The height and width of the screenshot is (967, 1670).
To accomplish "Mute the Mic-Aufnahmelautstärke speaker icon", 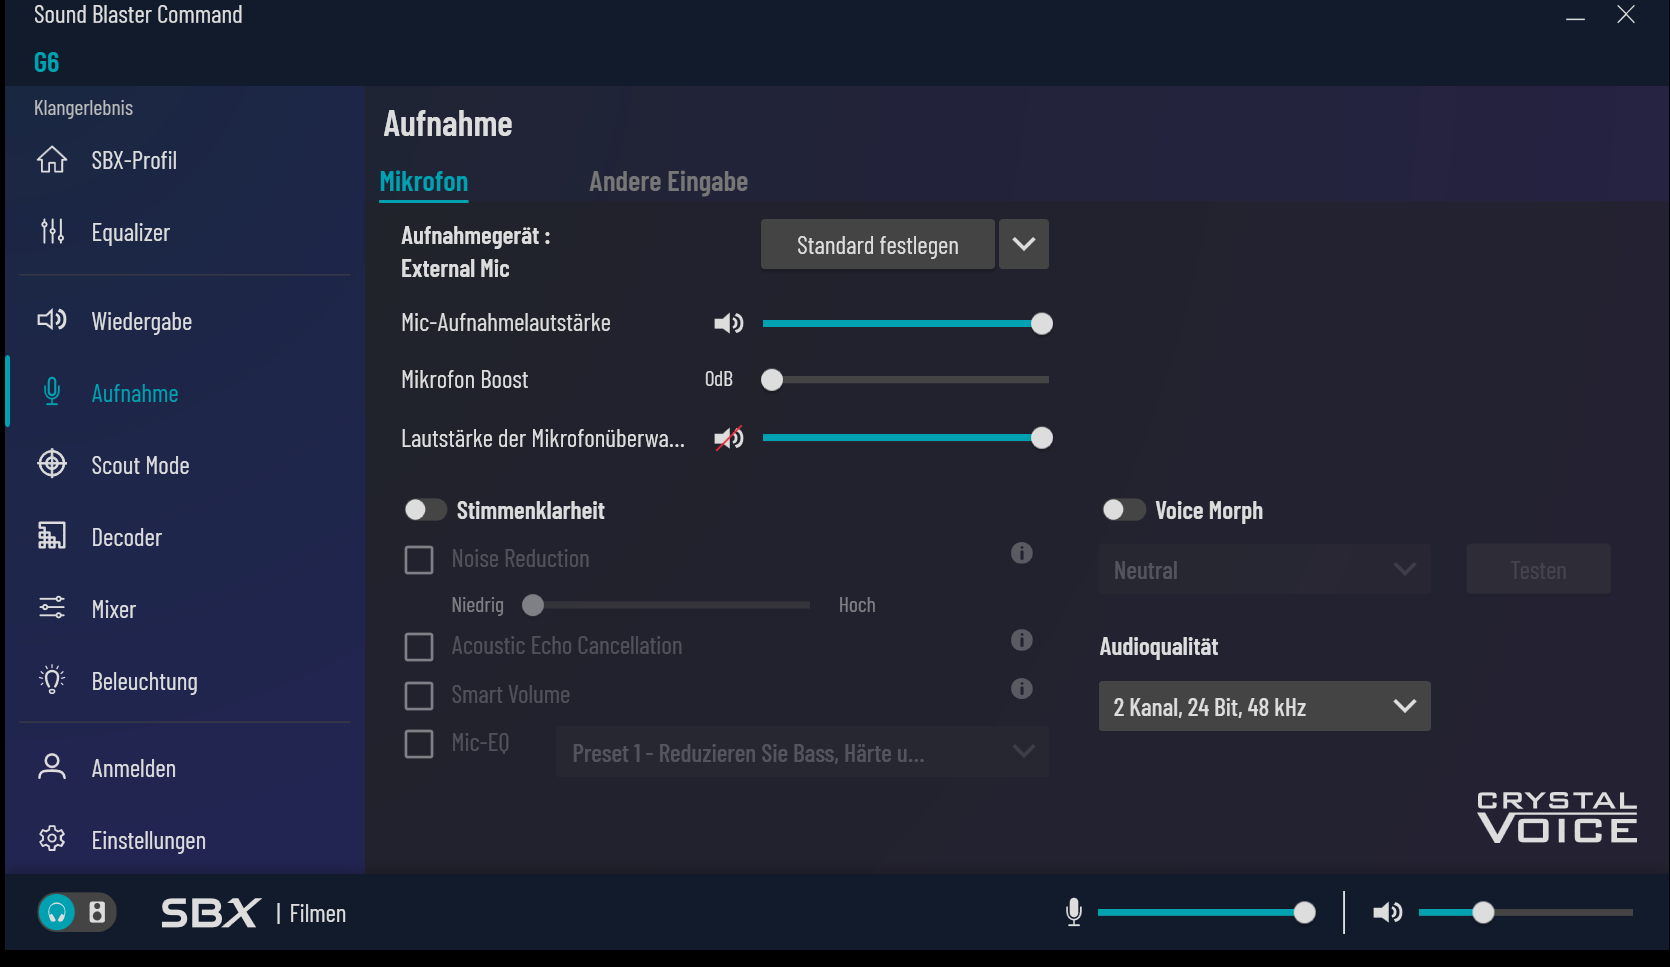I will 729,323.
